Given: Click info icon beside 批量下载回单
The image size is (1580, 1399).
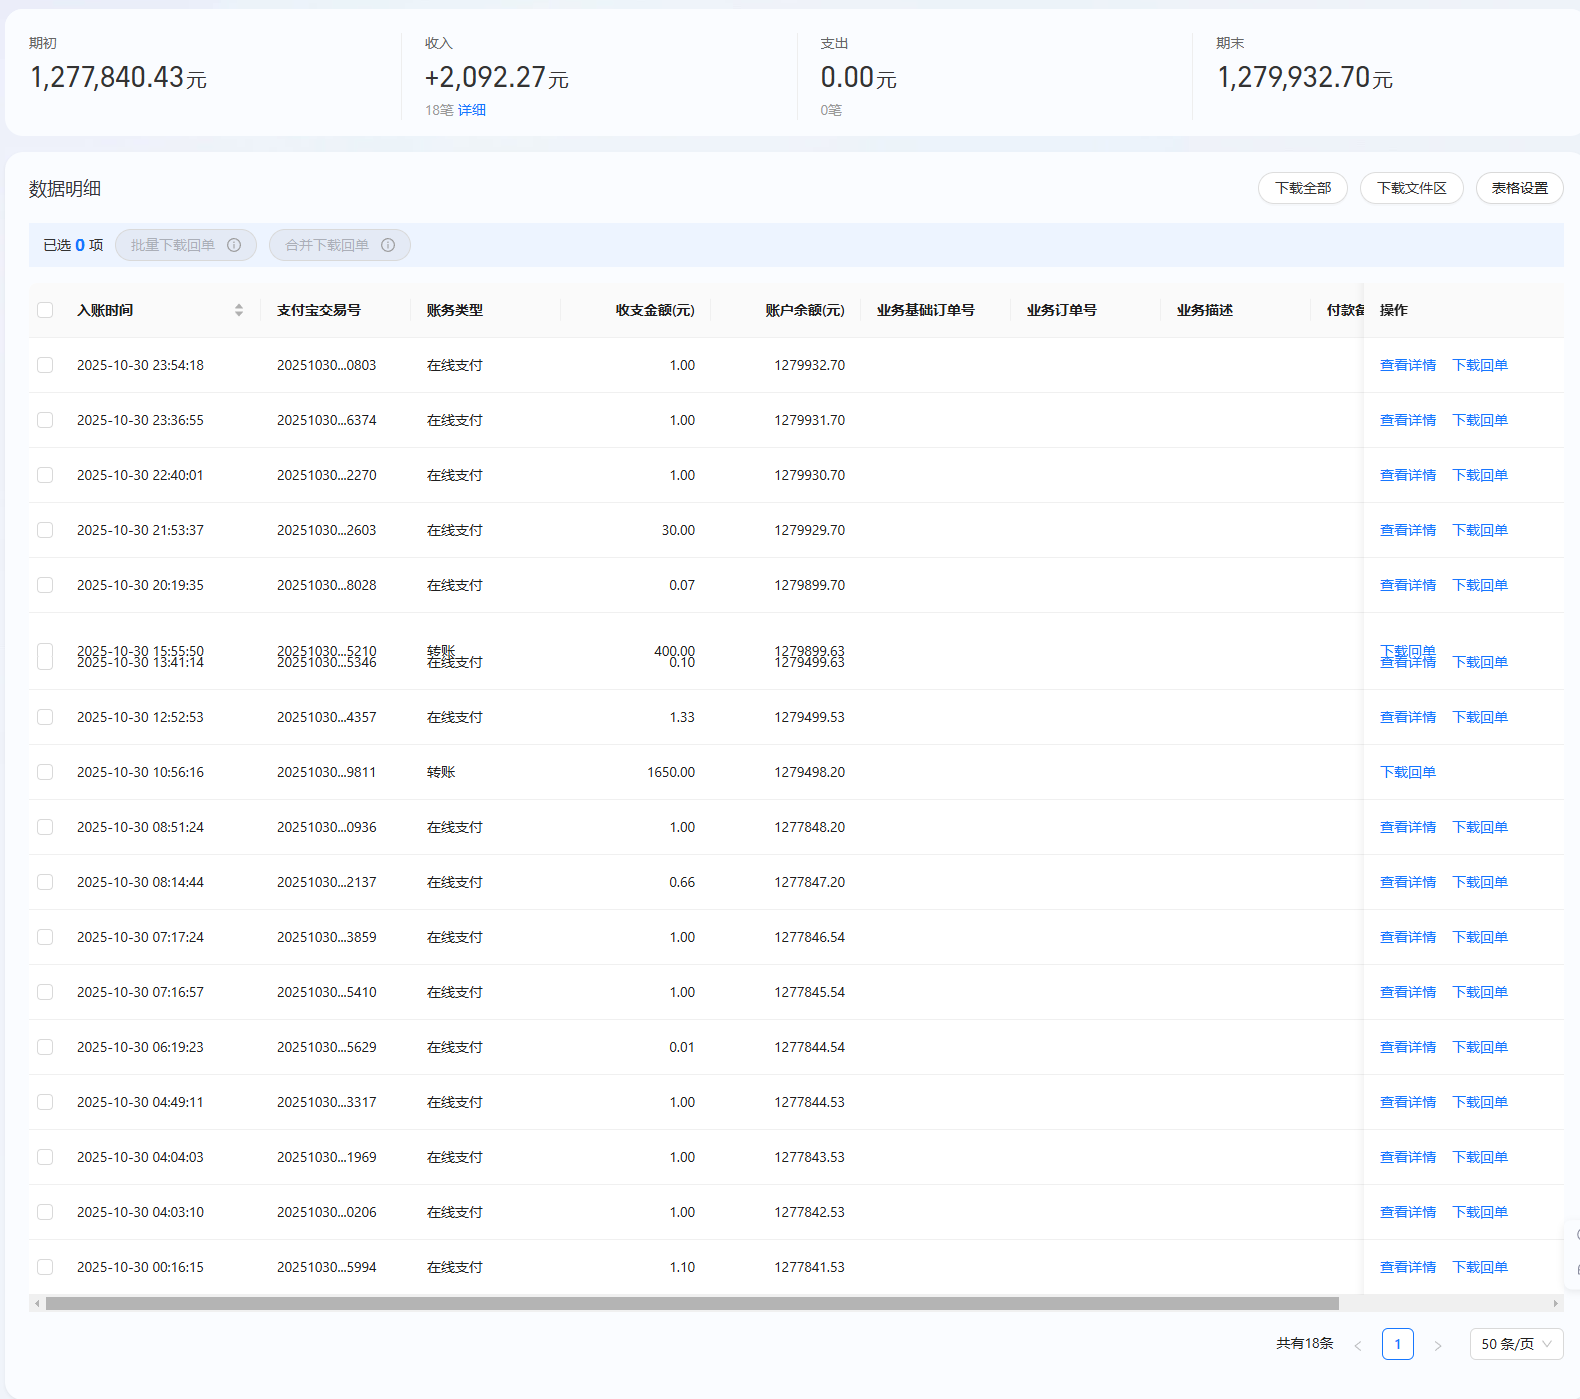Looking at the screenshot, I should click(234, 245).
